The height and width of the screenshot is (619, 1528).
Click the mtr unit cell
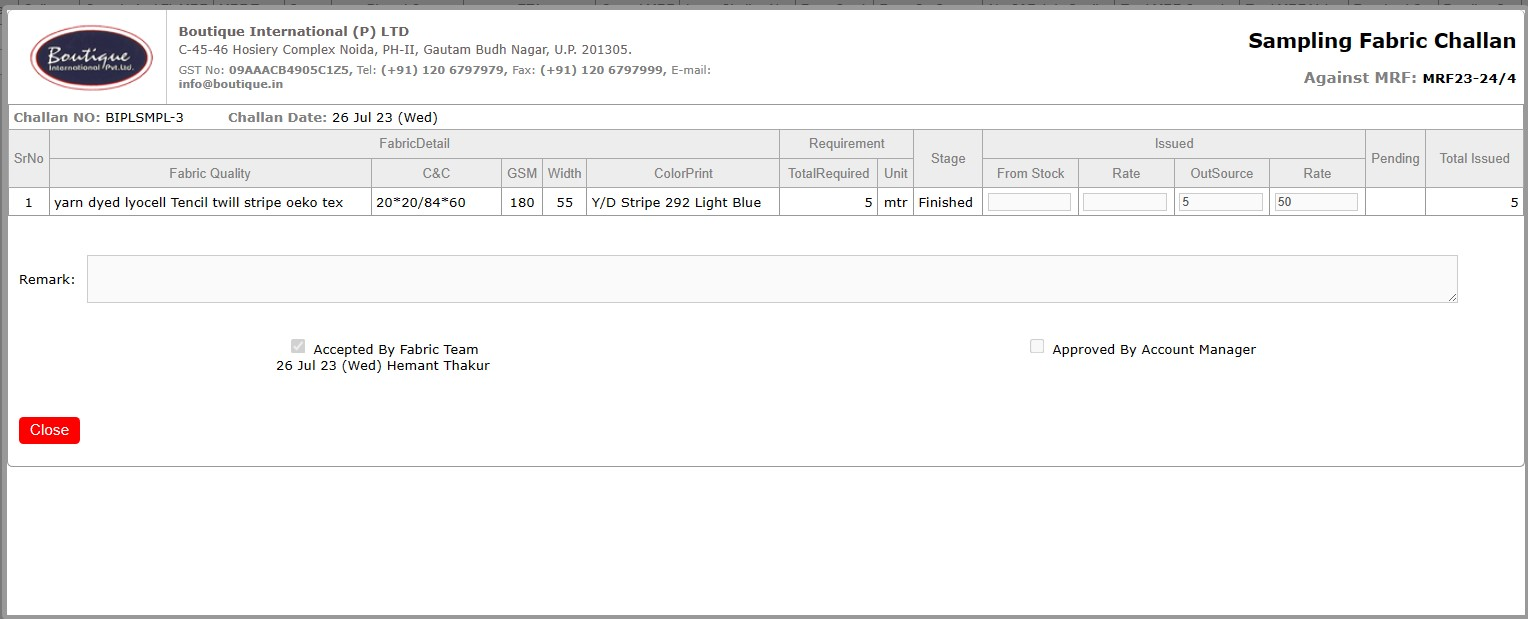coord(896,202)
